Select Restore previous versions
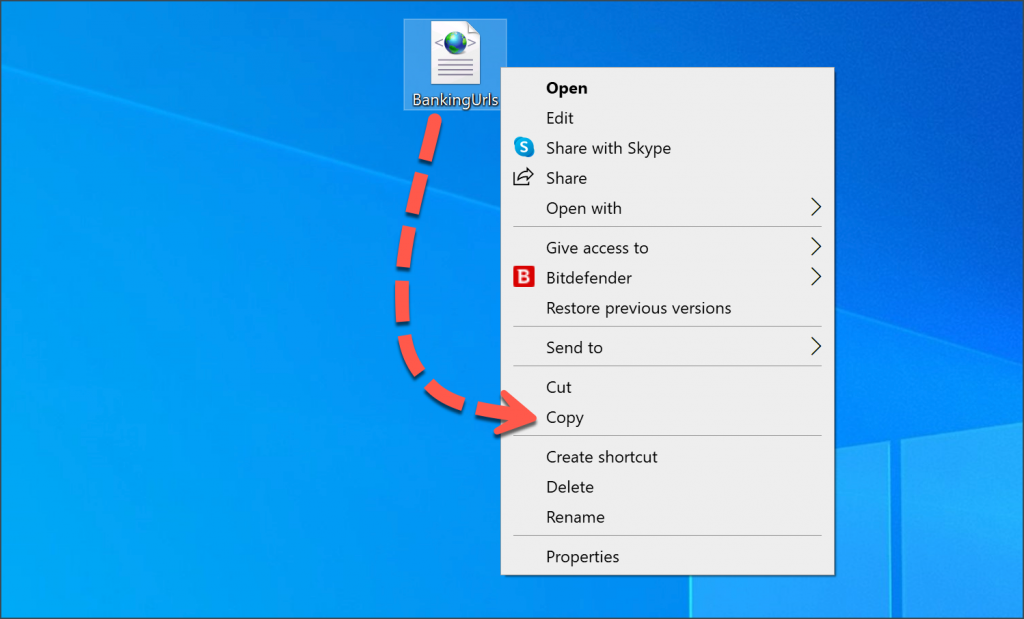Viewport: 1024px width, 619px height. (637, 308)
